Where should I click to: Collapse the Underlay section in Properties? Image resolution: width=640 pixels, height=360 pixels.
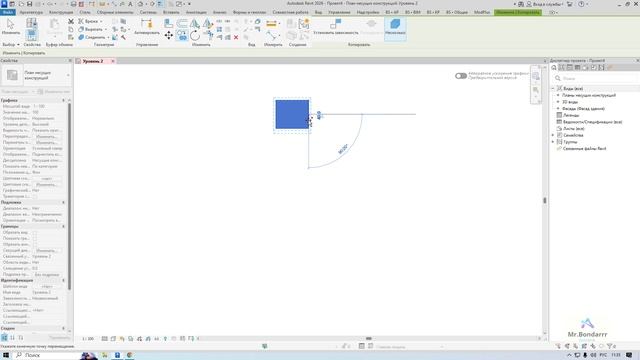pos(63,202)
